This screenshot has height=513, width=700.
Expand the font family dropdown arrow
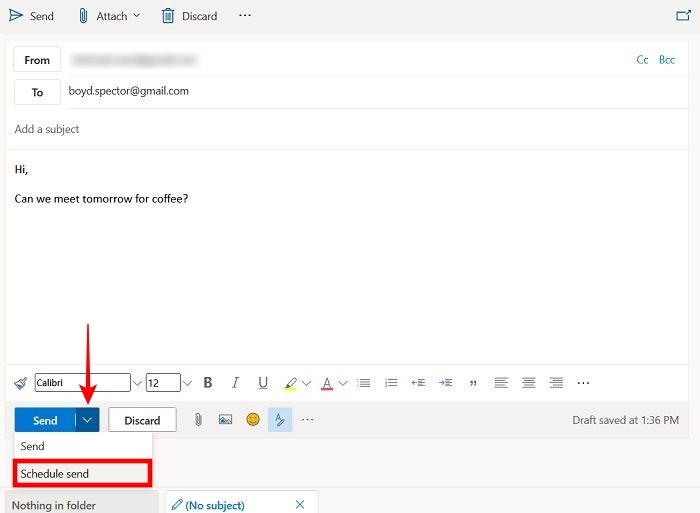click(x=137, y=383)
